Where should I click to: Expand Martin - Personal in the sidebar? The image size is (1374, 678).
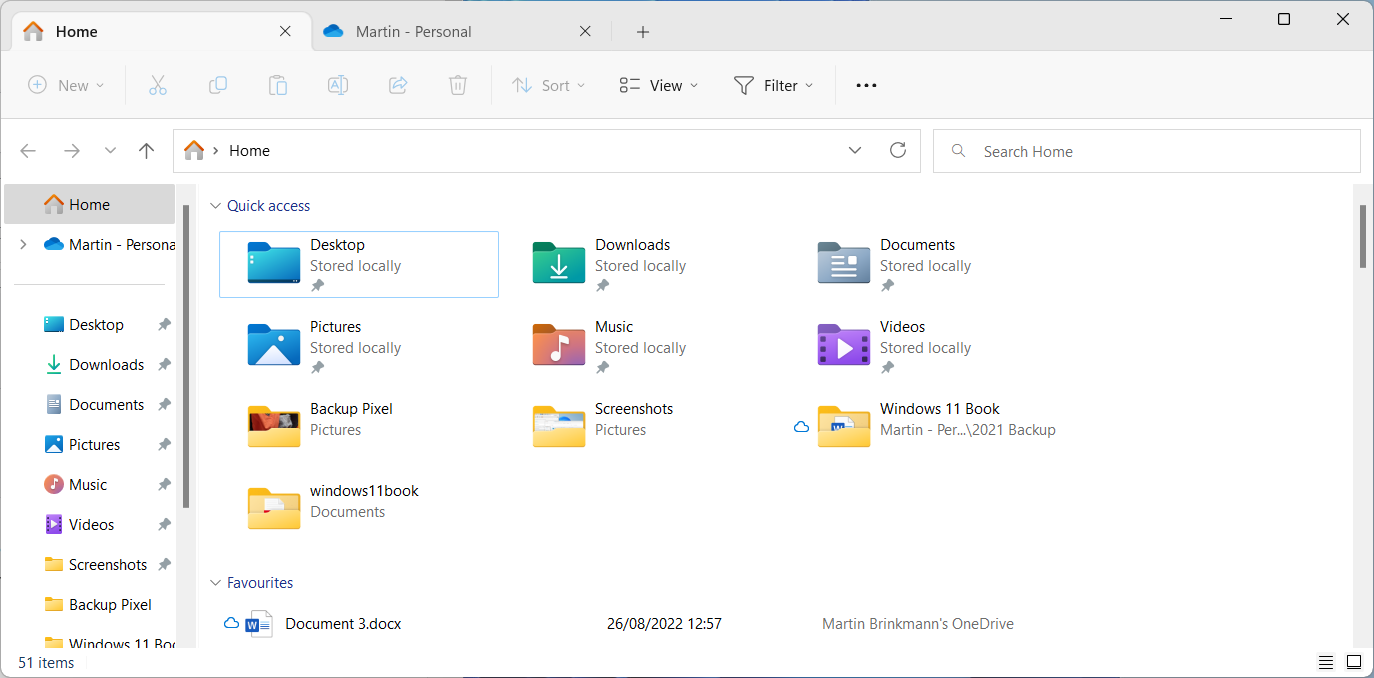22,243
